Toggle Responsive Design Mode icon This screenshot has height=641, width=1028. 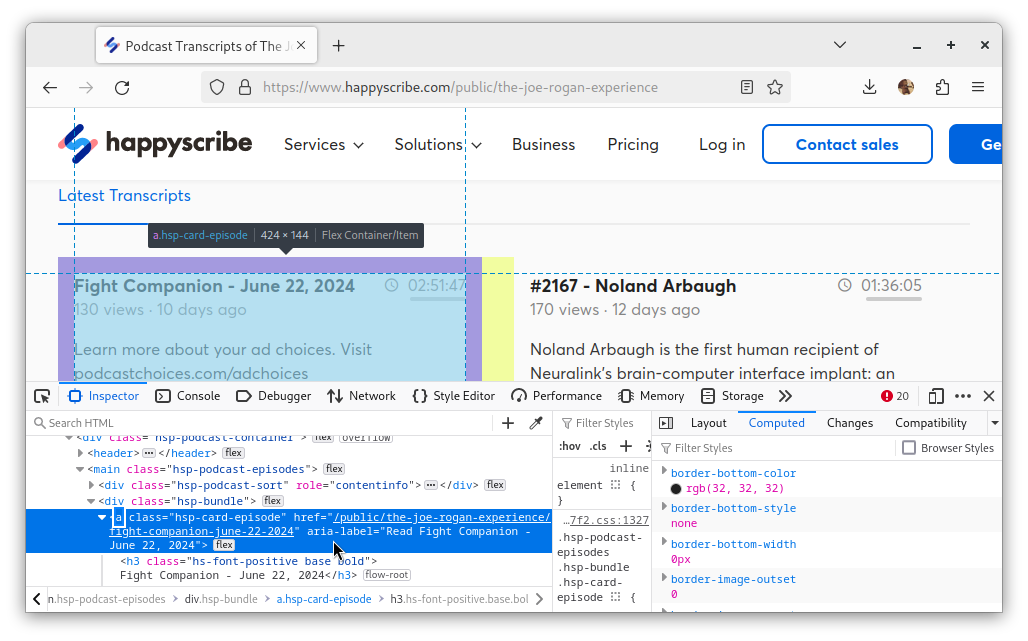(936, 396)
